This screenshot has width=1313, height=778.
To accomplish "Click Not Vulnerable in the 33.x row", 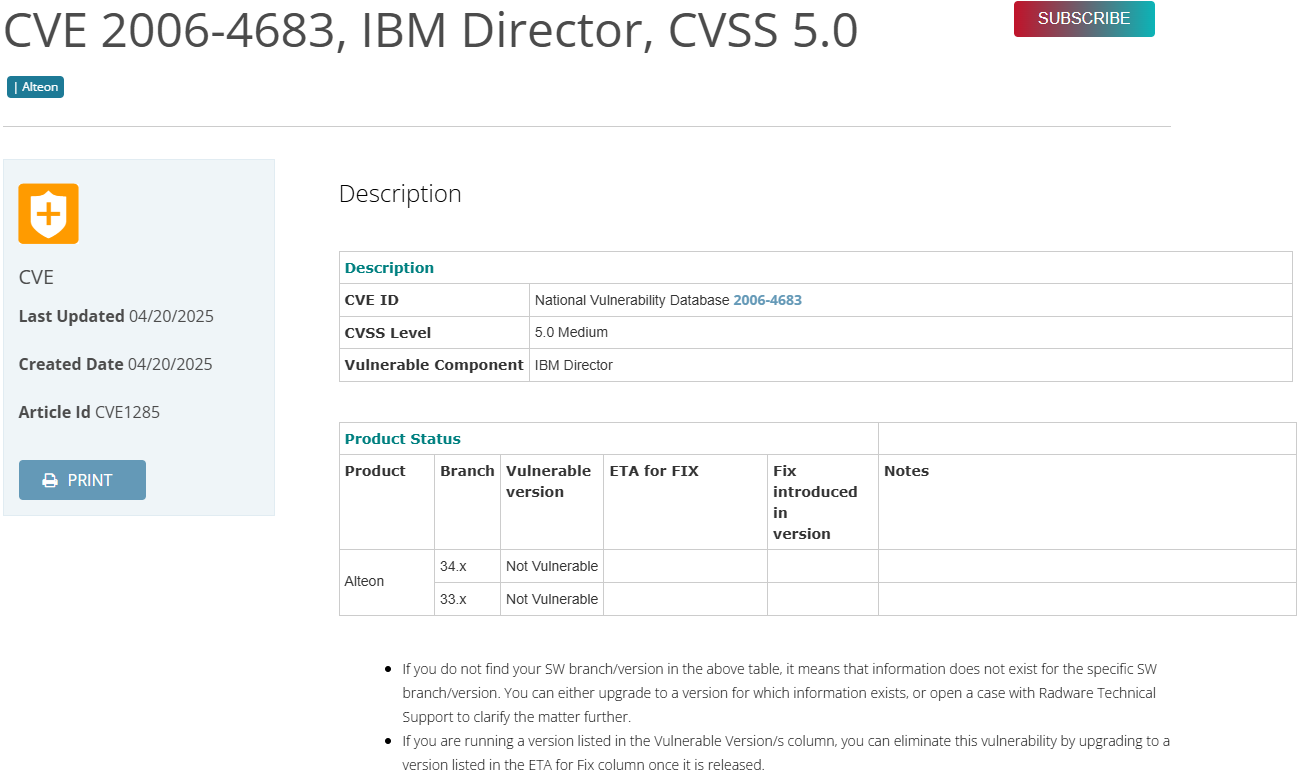I will [552, 599].
